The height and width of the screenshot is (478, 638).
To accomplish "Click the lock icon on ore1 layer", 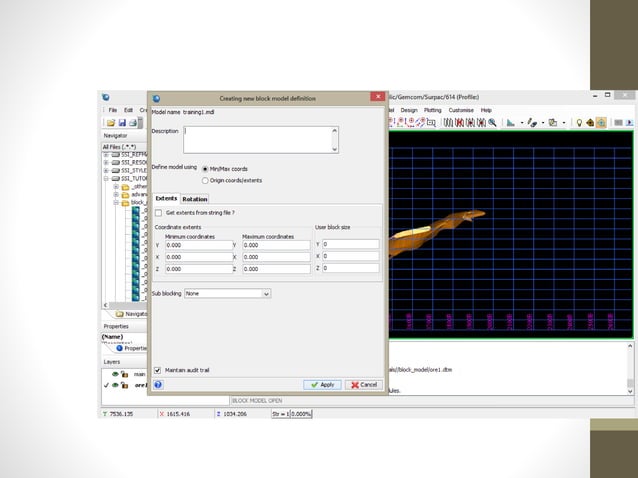I will (125, 385).
